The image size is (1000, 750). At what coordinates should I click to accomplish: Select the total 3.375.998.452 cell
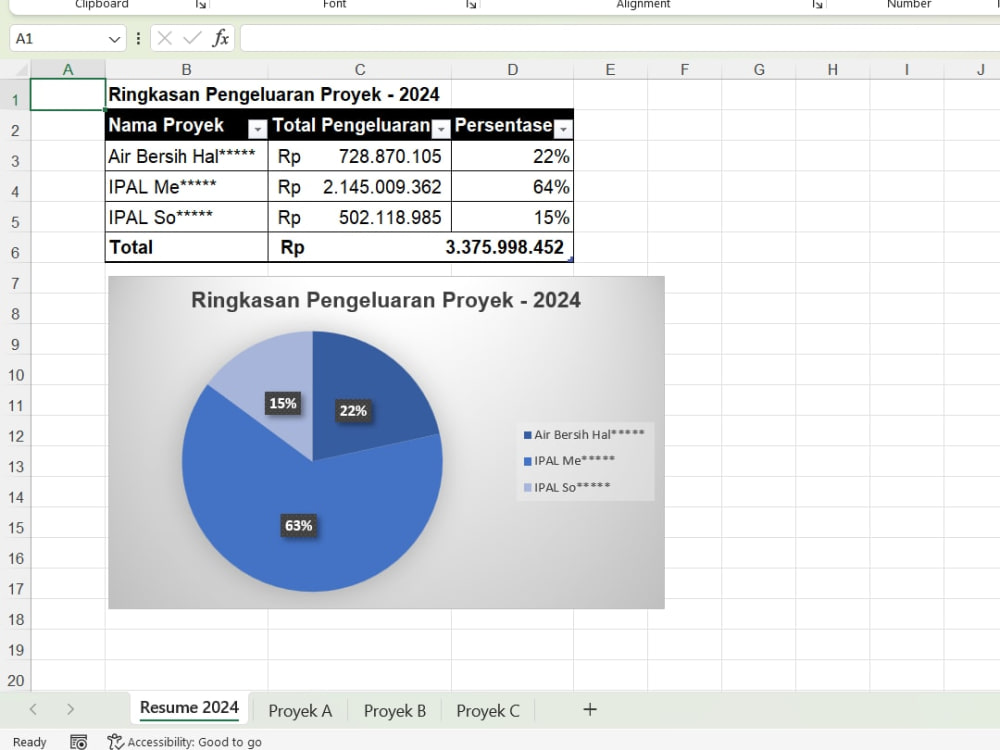pos(421,247)
